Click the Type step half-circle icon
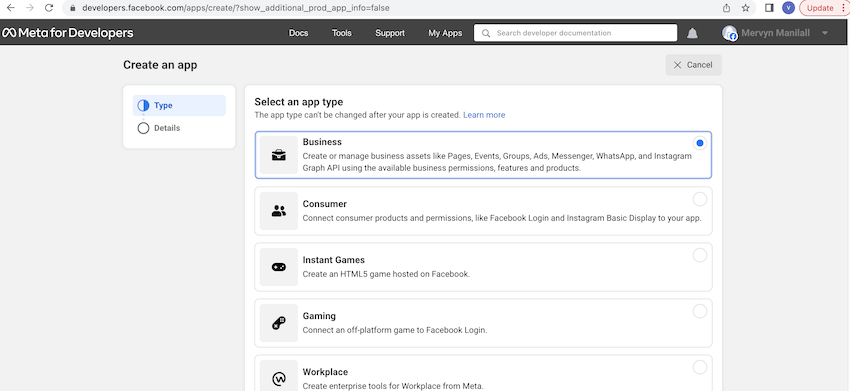The height and width of the screenshot is (391, 850). [143, 105]
